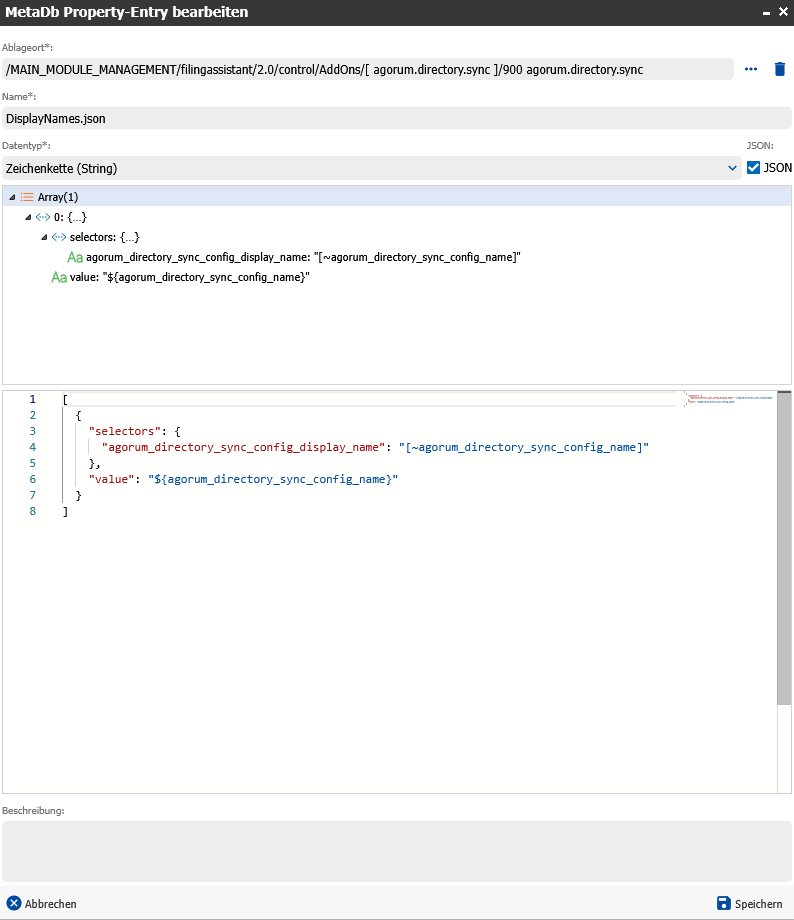Click the Ablageort* label
794x920 pixels.
[28, 48]
